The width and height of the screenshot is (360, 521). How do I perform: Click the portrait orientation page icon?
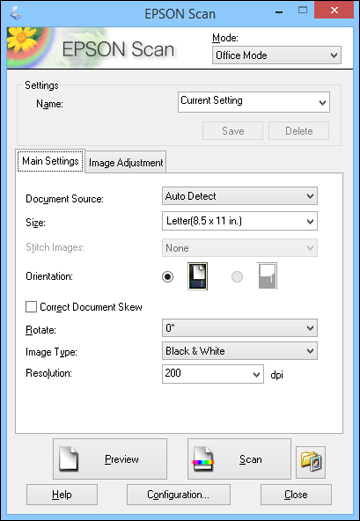198,276
